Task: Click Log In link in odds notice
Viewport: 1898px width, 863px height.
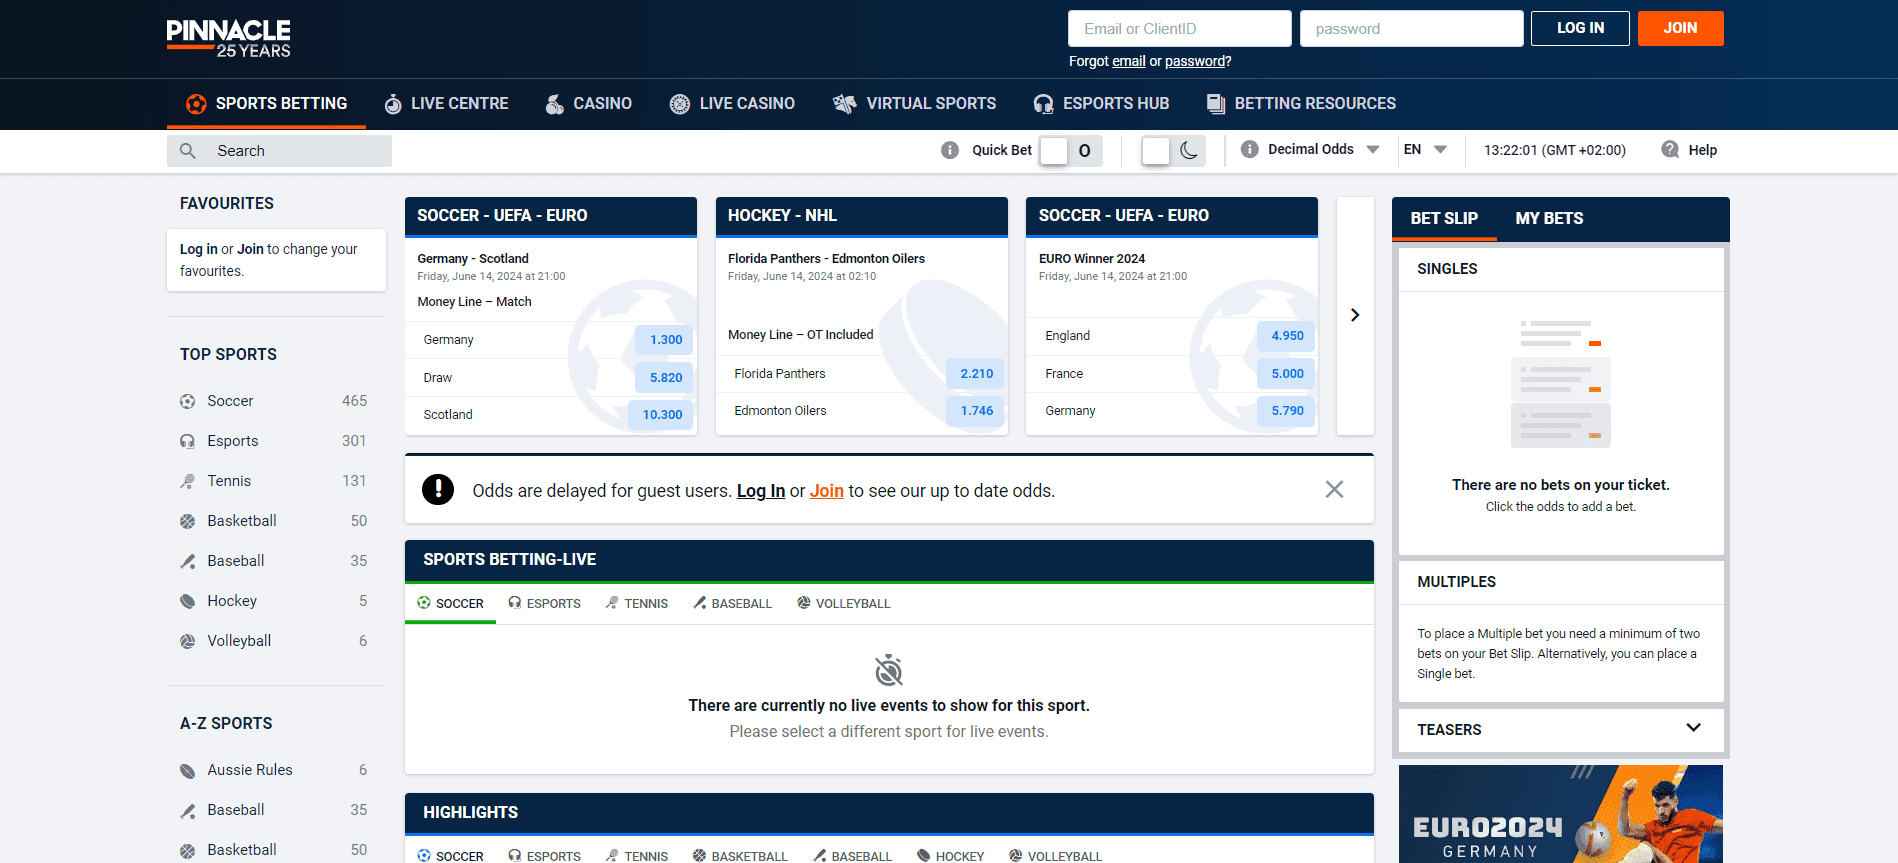Action: (761, 491)
